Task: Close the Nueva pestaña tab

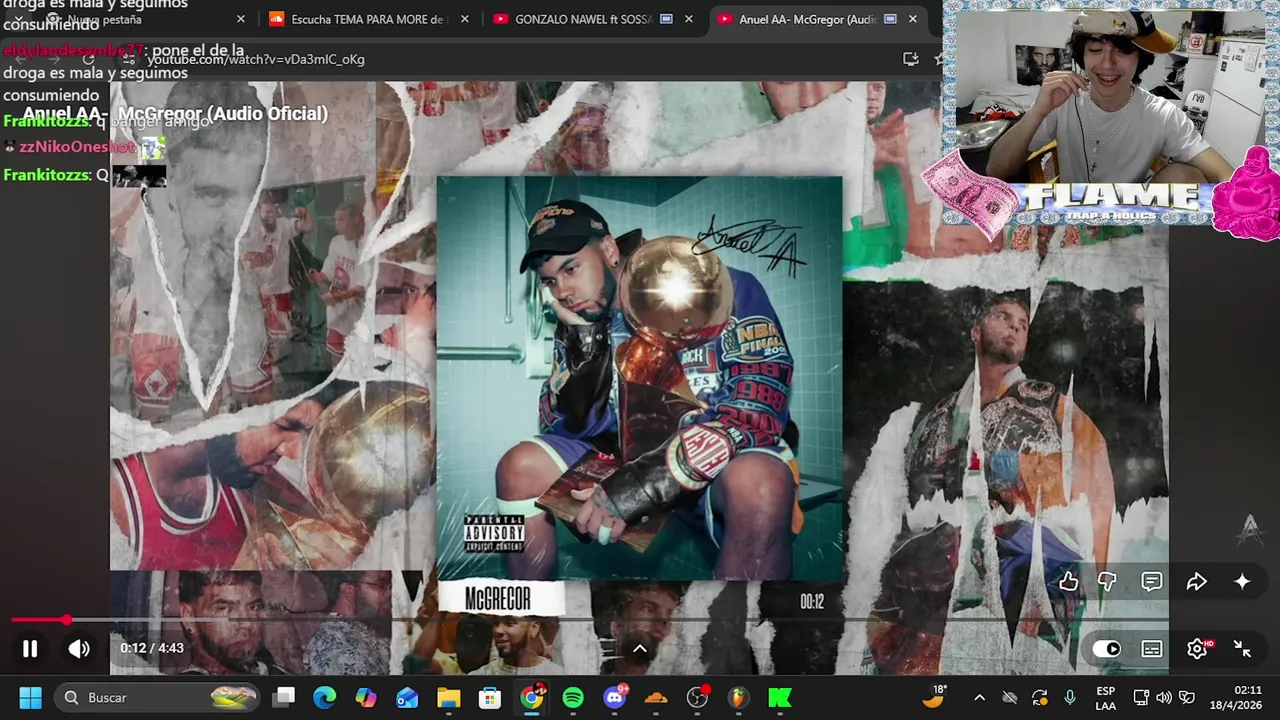Action: click(x=241, y=19)
